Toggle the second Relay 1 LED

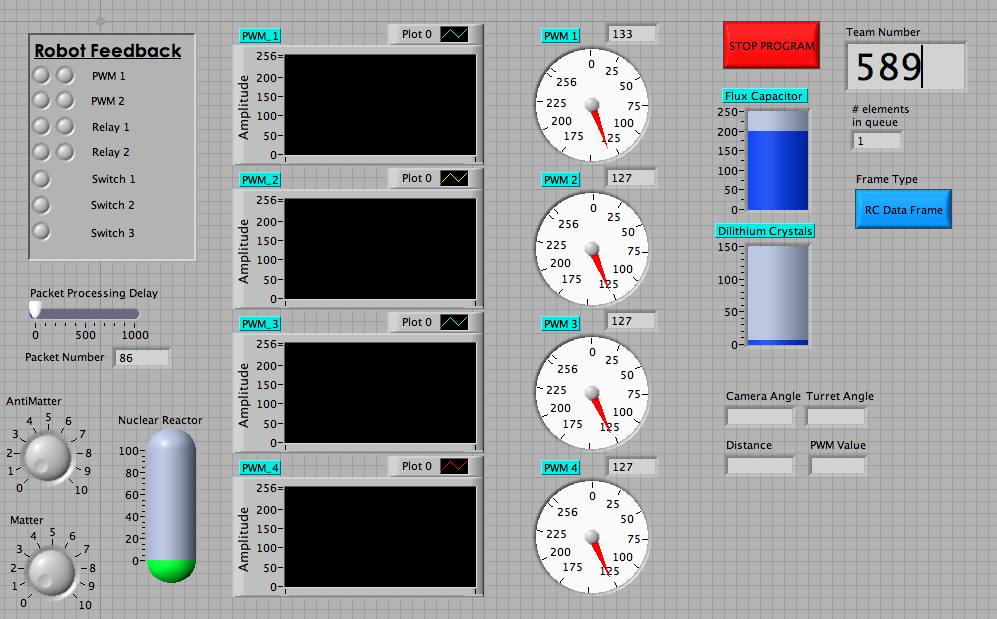(65, 126)
